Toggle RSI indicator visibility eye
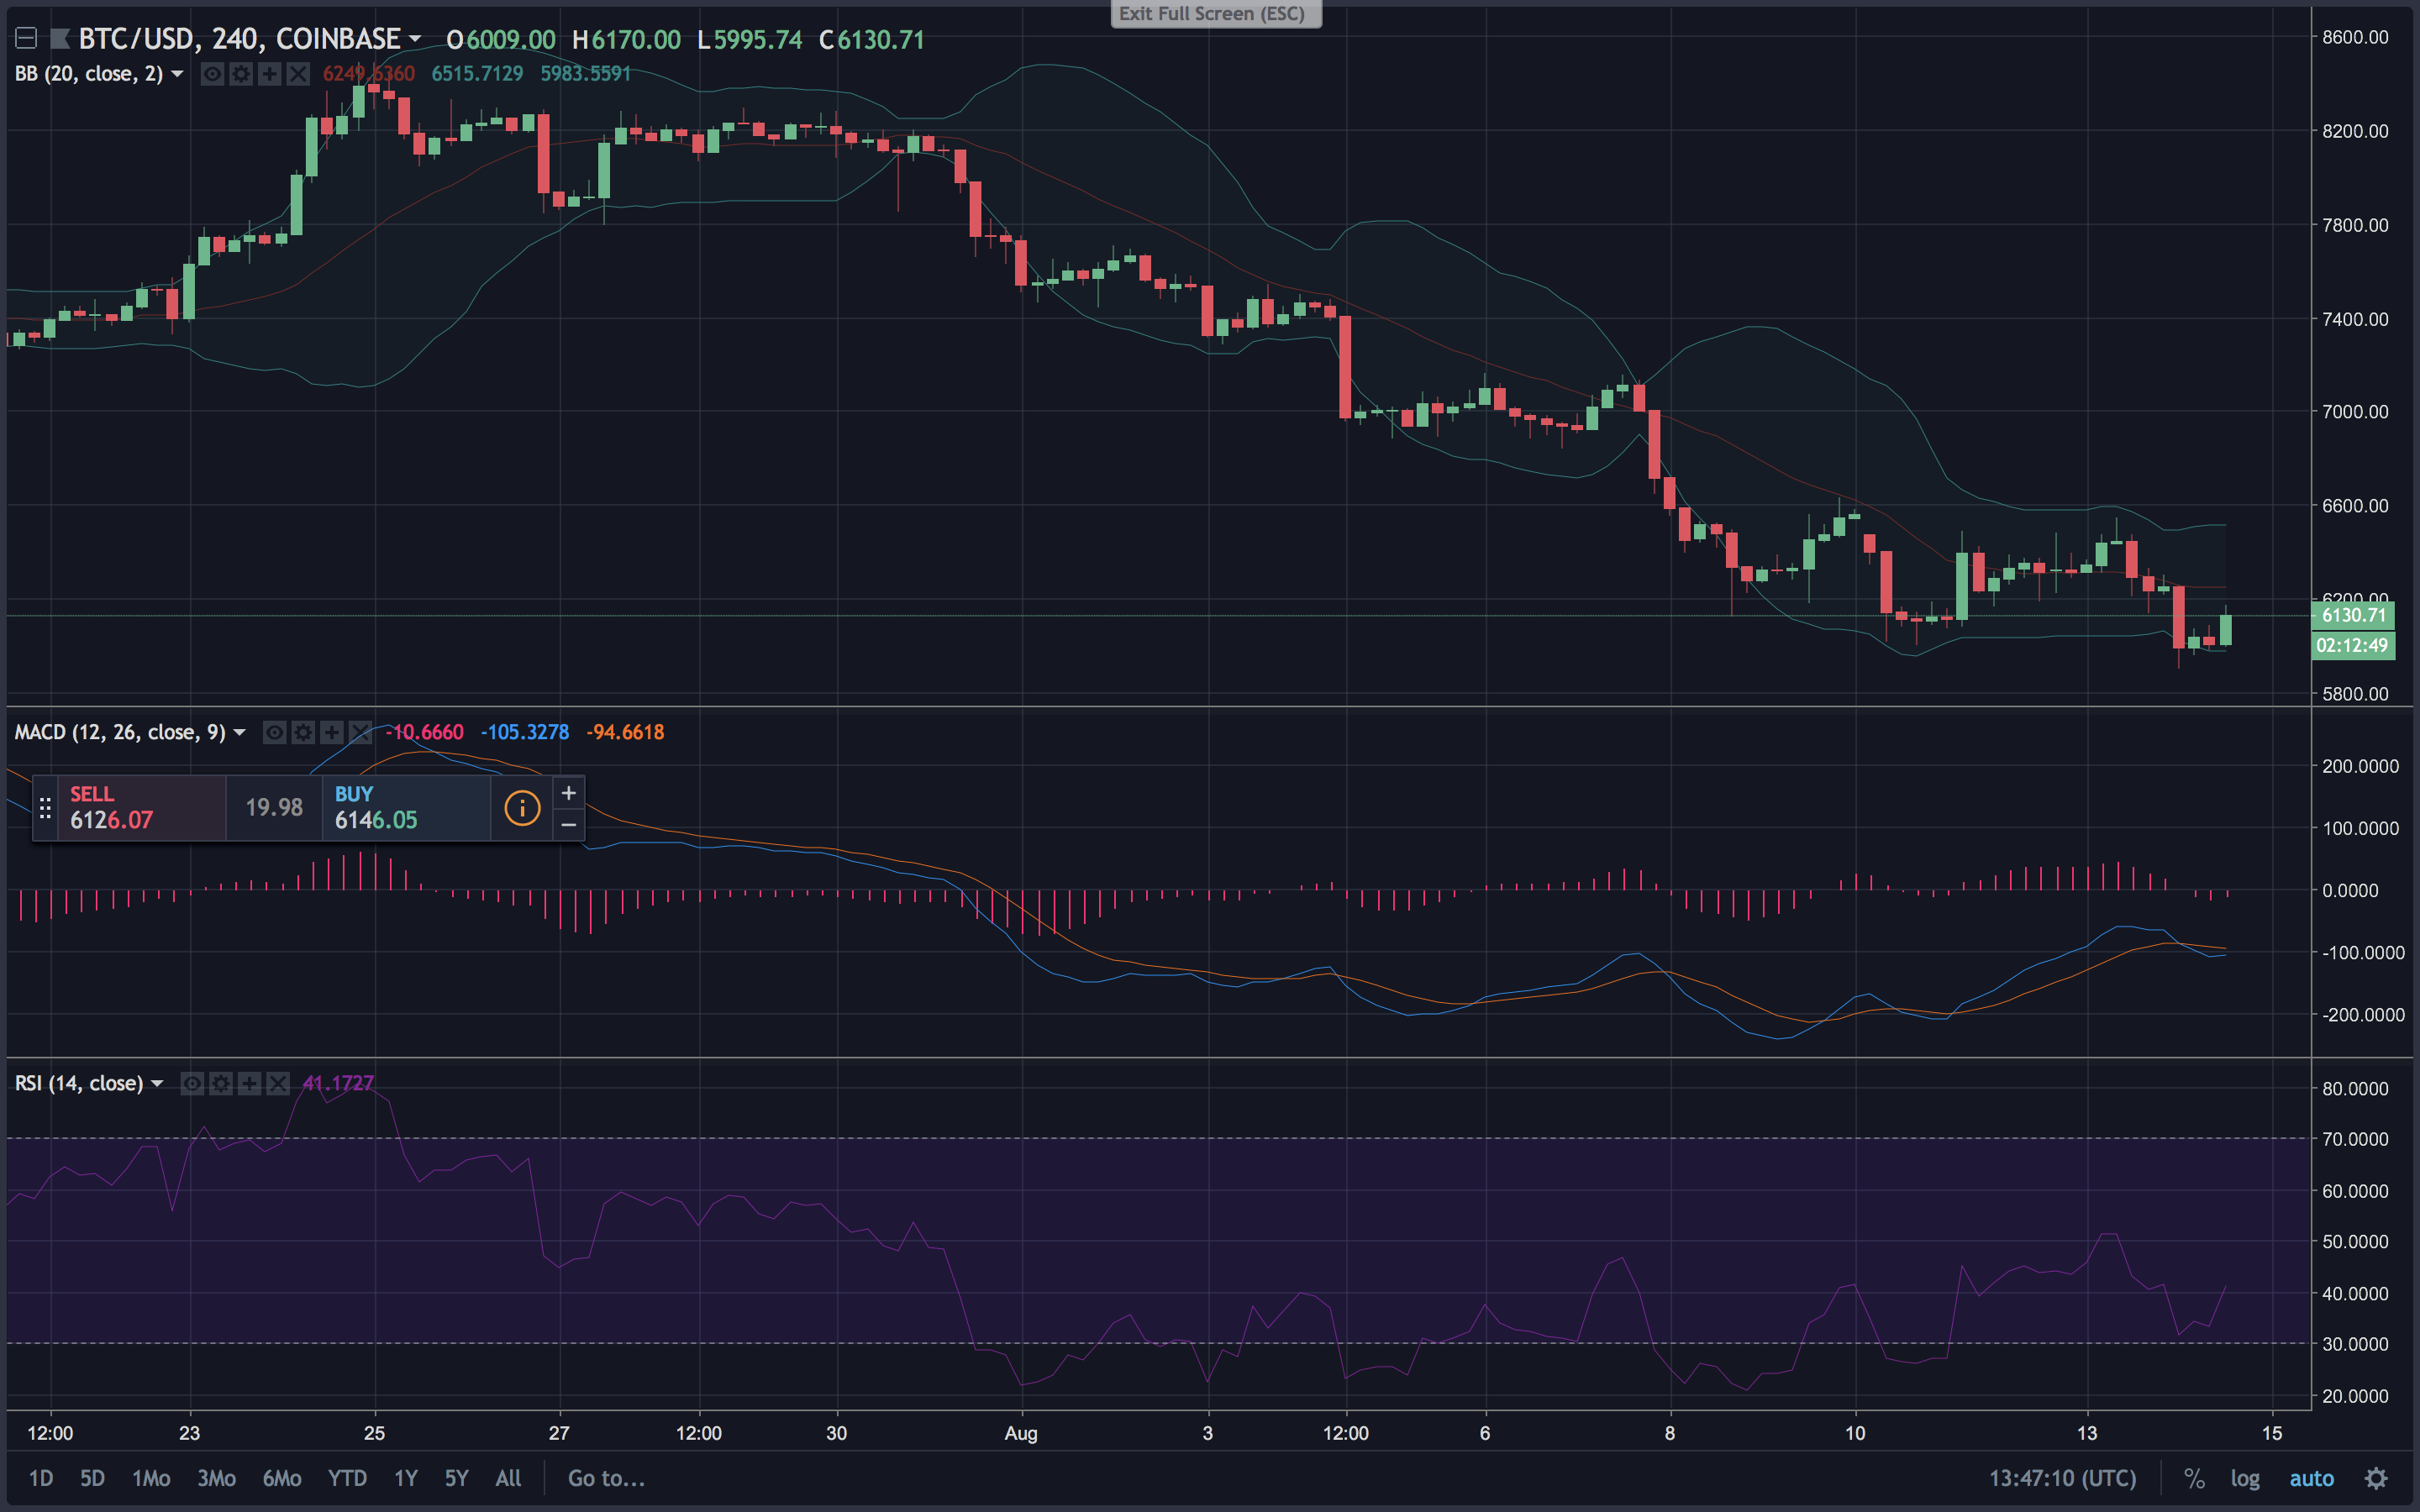This screenshot has height=1512, width=2420. 192,1084
